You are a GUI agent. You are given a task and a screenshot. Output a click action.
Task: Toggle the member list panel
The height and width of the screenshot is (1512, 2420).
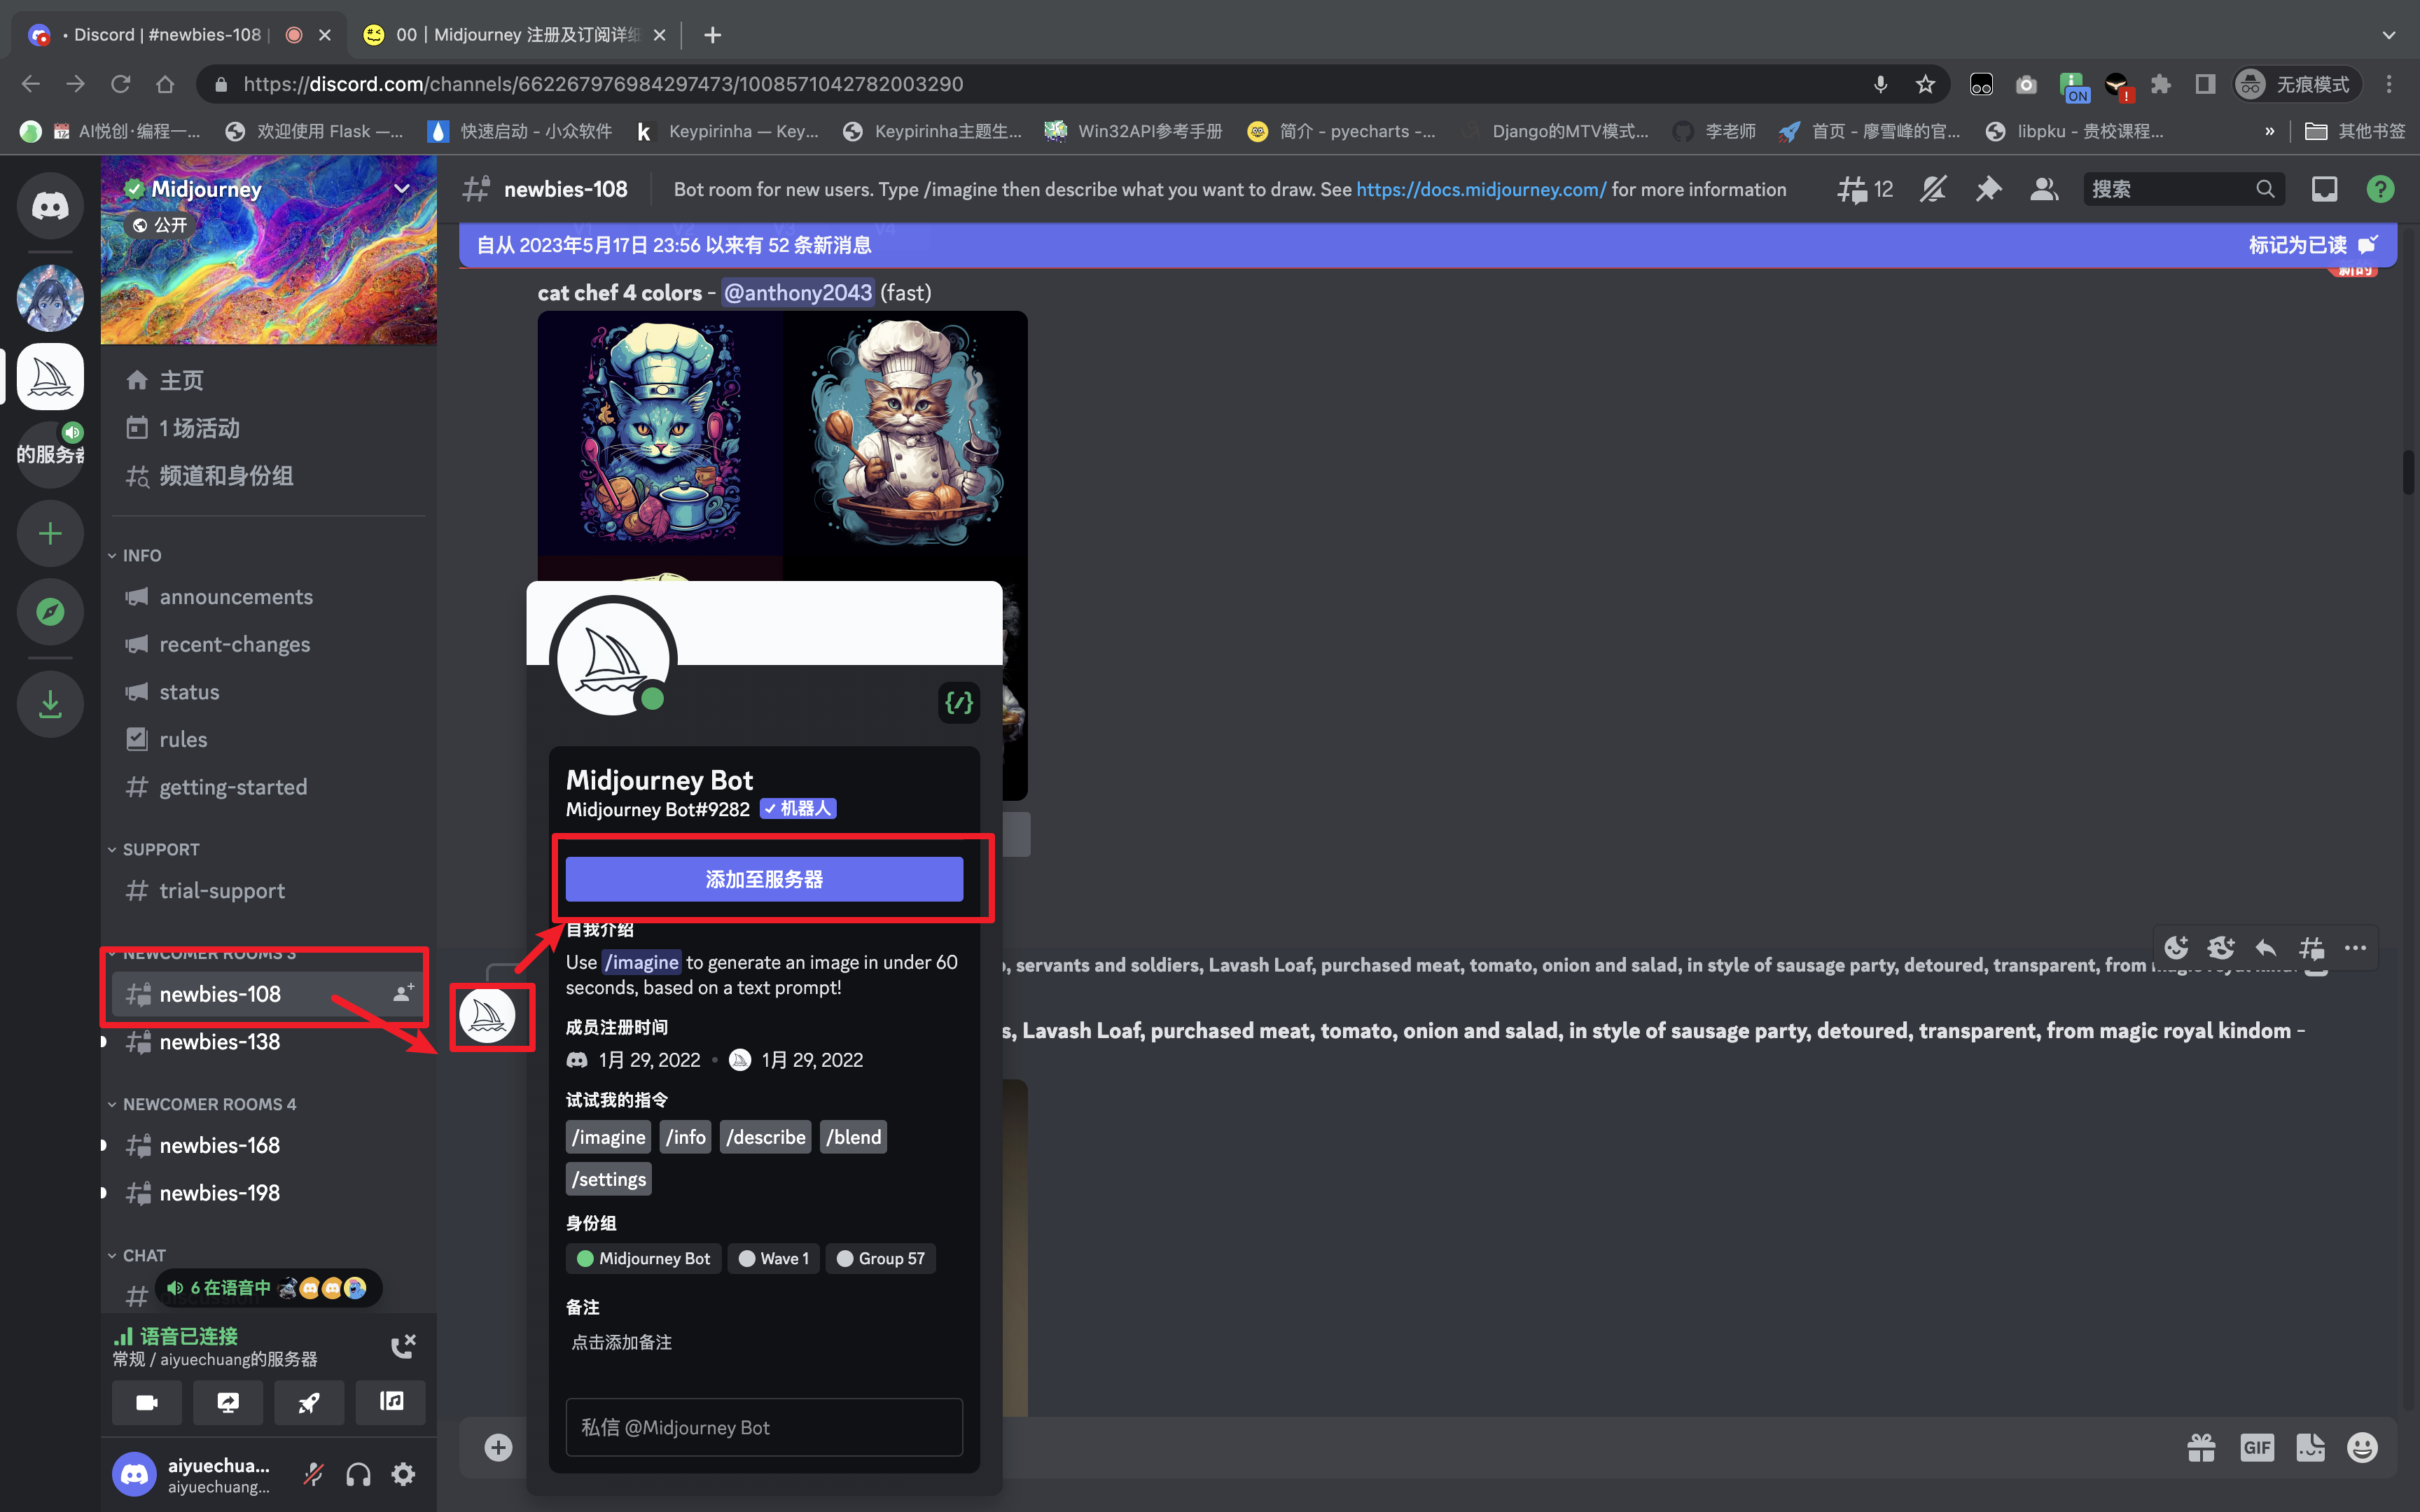pos(2044,189)
